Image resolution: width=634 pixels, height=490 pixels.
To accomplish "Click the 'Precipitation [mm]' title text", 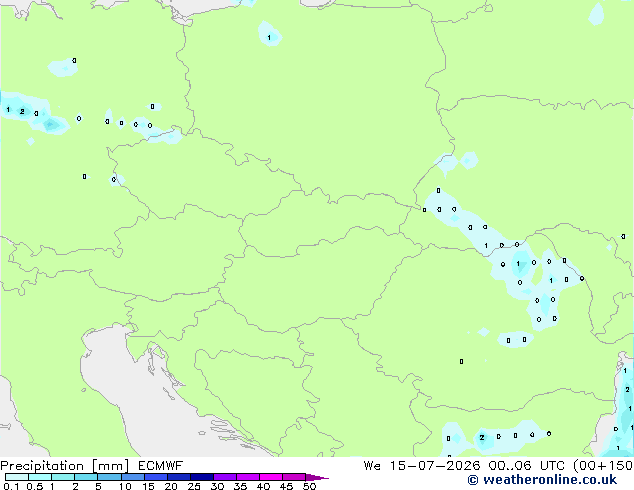I will pyautogui.click(x=65, y=466).
